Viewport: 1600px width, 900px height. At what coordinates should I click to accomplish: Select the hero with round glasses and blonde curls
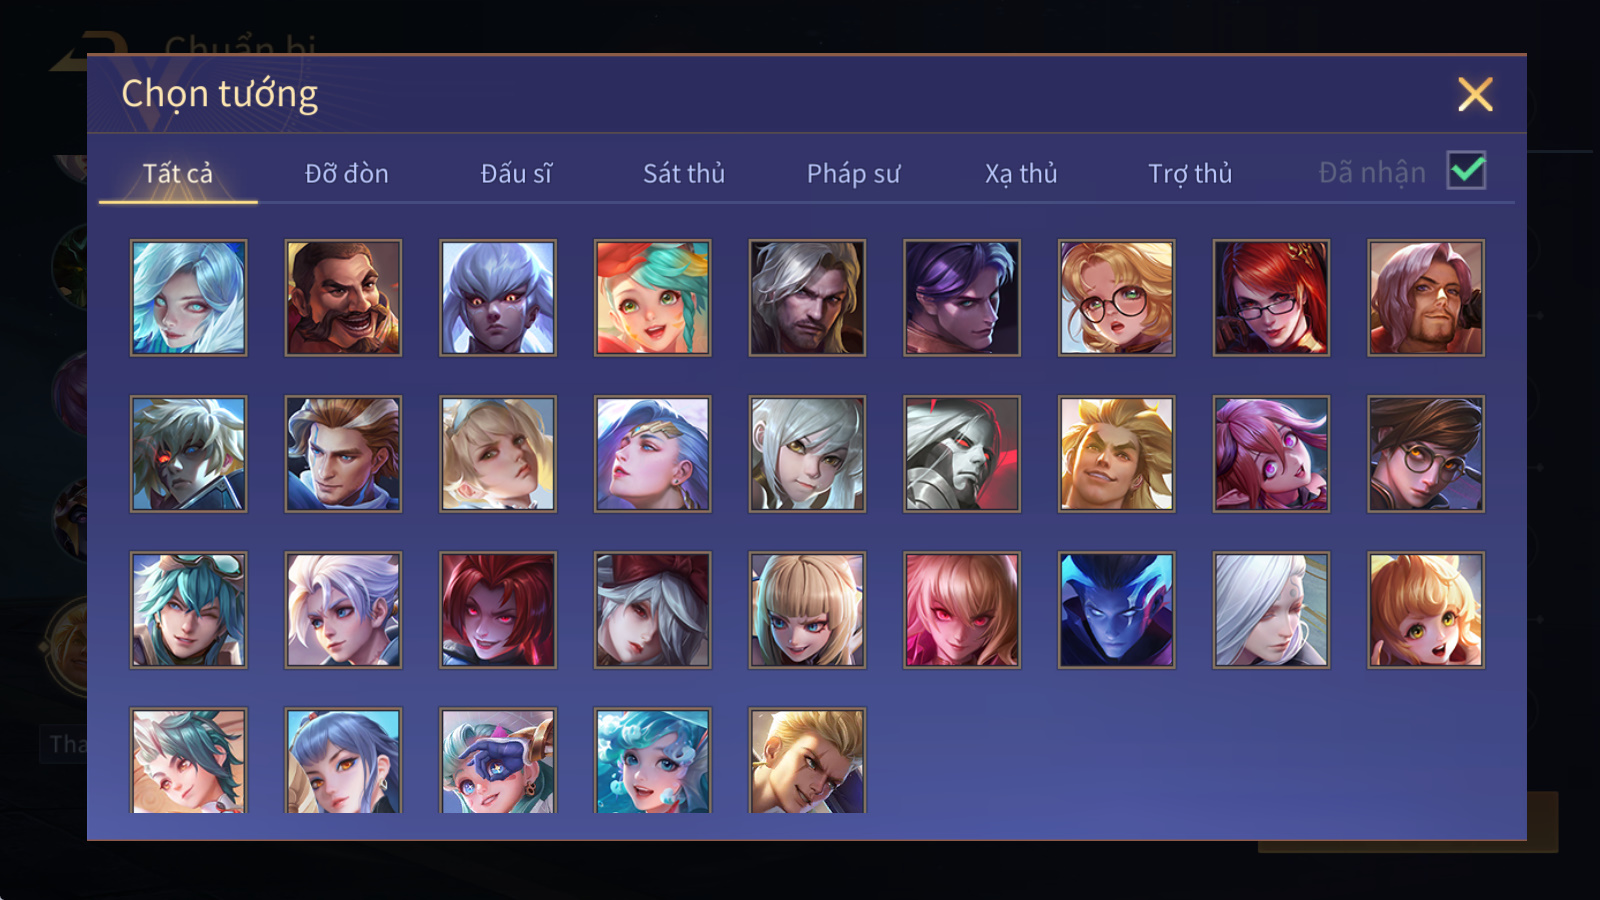pyautogui.click(x=1116, y=298)
